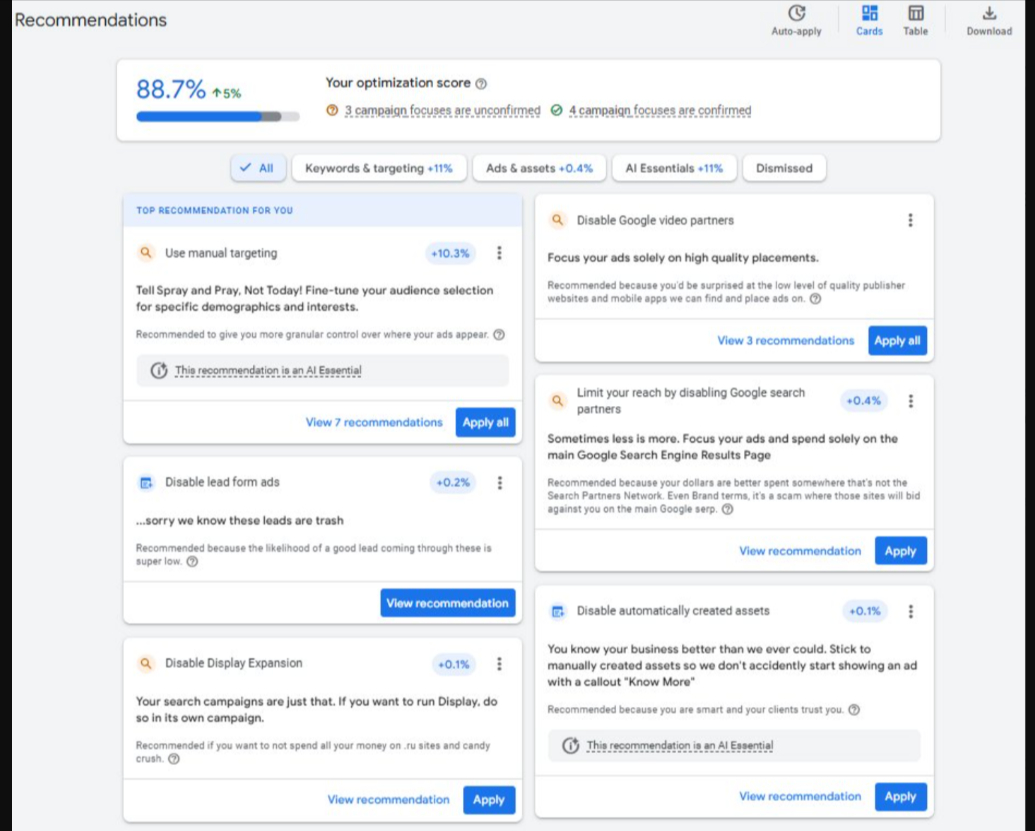This screenshot has height=831, width=1035.
Task: Switch to Cards view
Action: click(869, 20)
